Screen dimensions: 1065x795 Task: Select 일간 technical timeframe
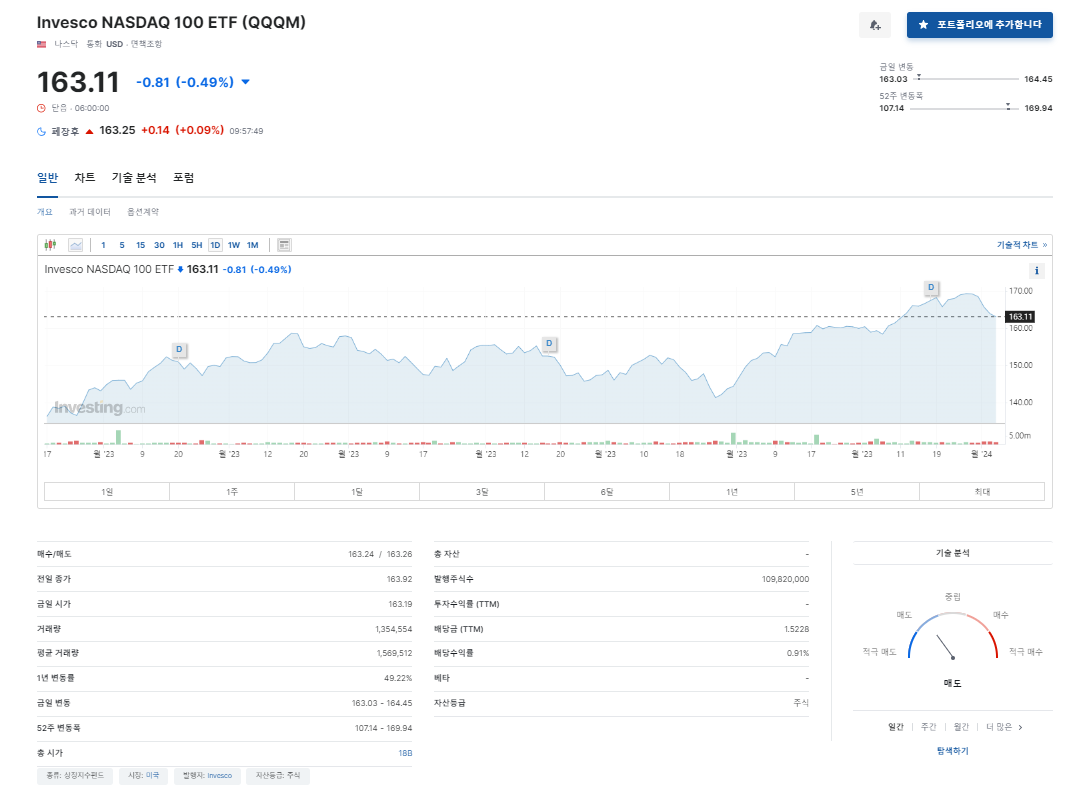pos(896,727)
